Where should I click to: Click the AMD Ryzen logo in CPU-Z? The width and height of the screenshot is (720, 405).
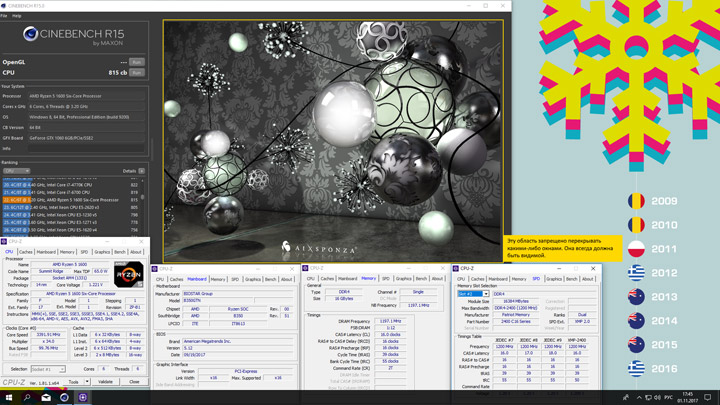coord(128,273)
